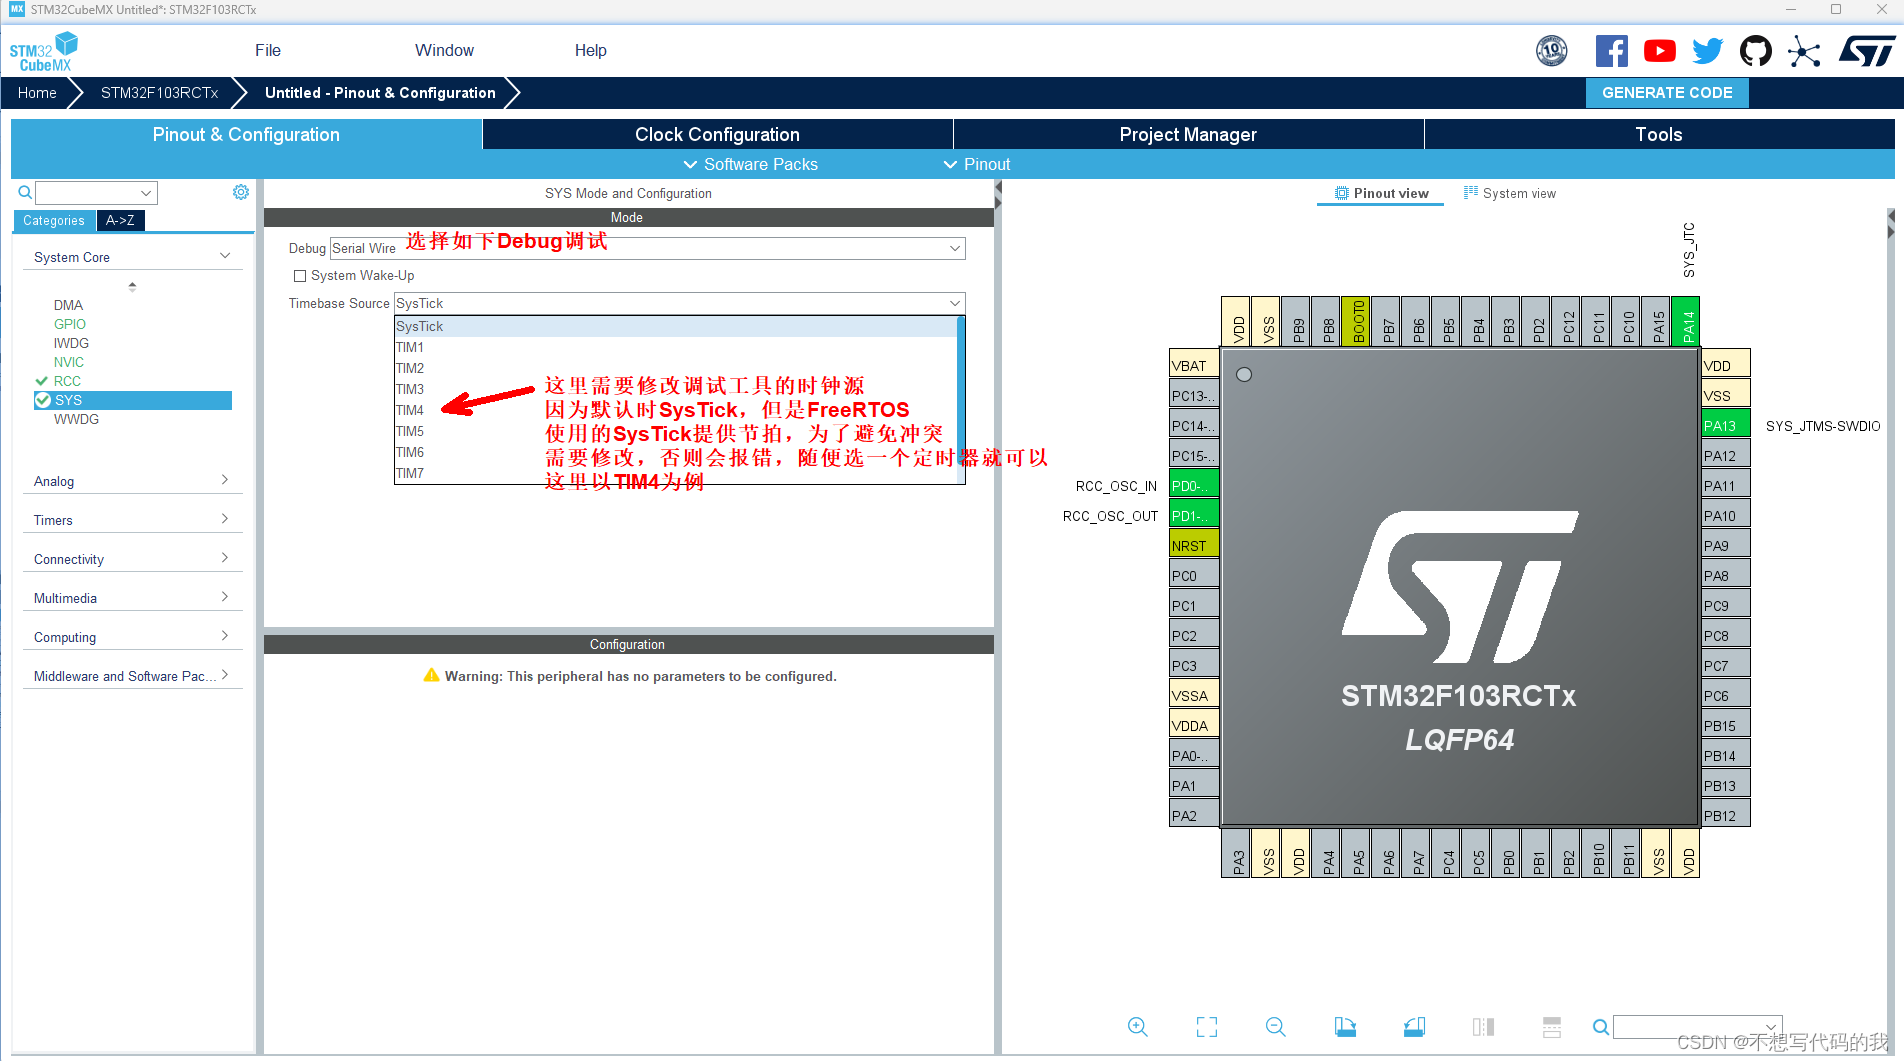
Task: Click the settings gear icon in Categories panel
Action: click(x=241, y=192)
